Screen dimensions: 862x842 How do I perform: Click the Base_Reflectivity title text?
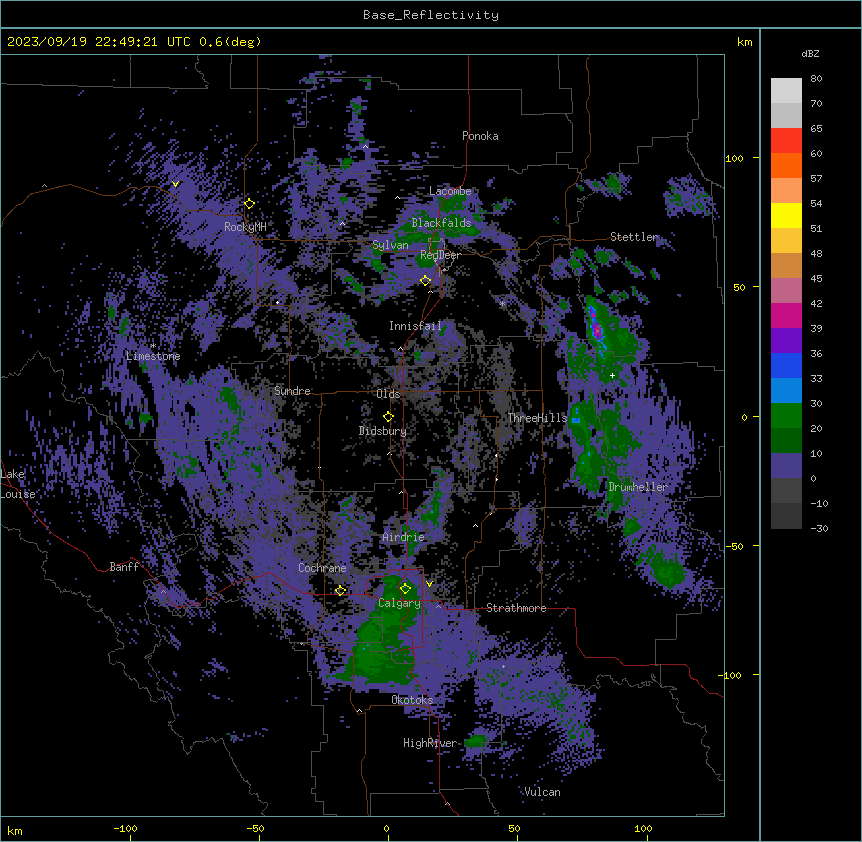[430, 15]
